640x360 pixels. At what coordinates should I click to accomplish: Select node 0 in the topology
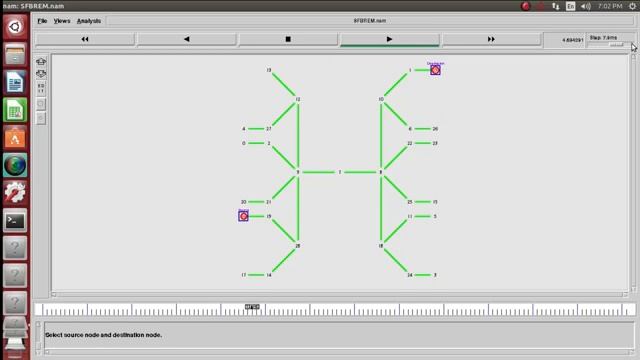(244, 143)
